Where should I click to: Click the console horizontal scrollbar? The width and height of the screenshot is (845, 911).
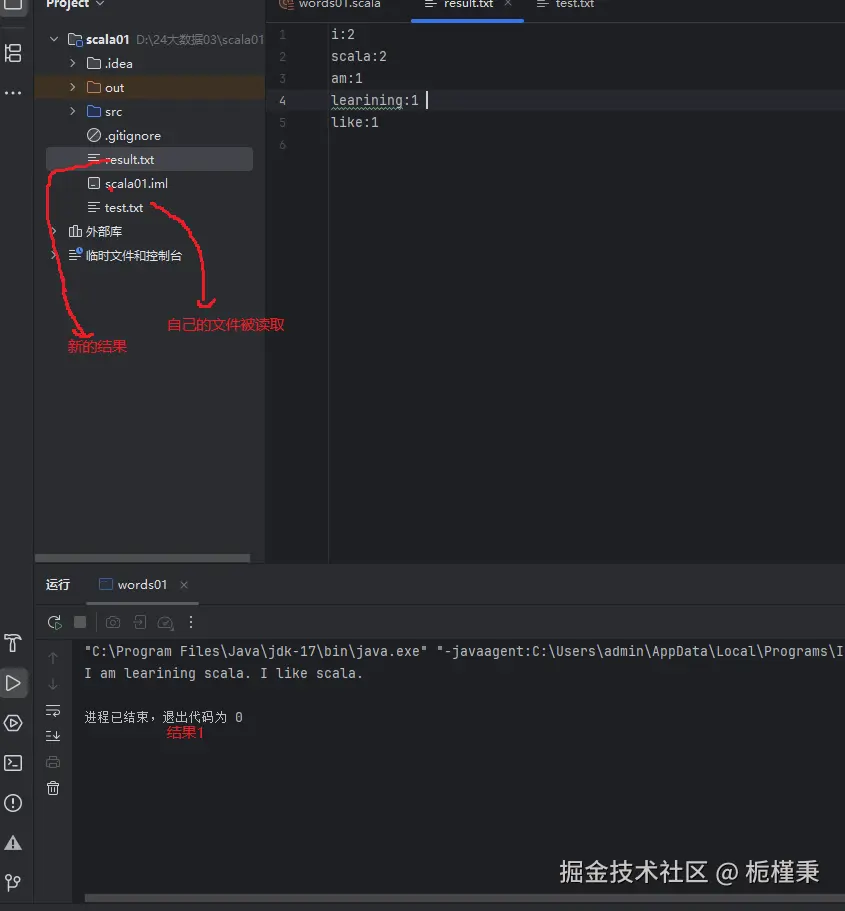point(464,898)
